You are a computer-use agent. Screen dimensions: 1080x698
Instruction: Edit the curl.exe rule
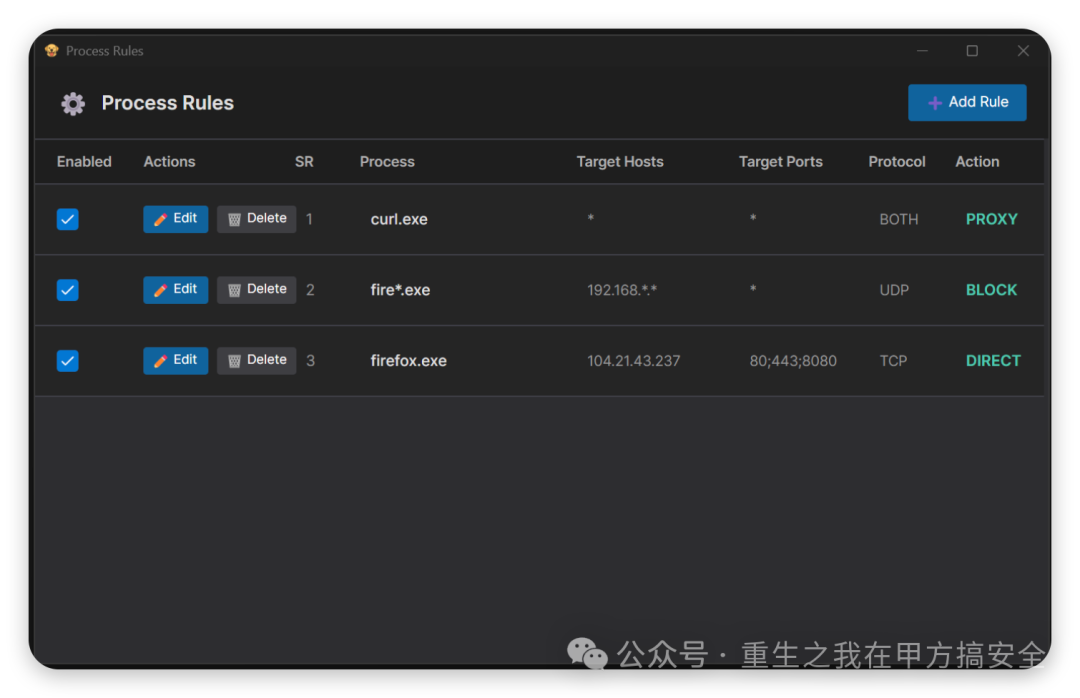point(176,219)
